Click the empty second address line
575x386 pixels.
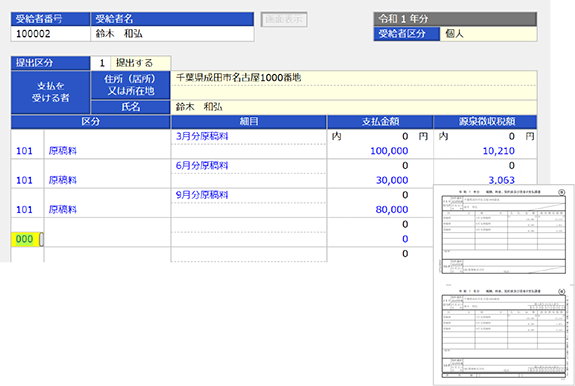(354, 92)
